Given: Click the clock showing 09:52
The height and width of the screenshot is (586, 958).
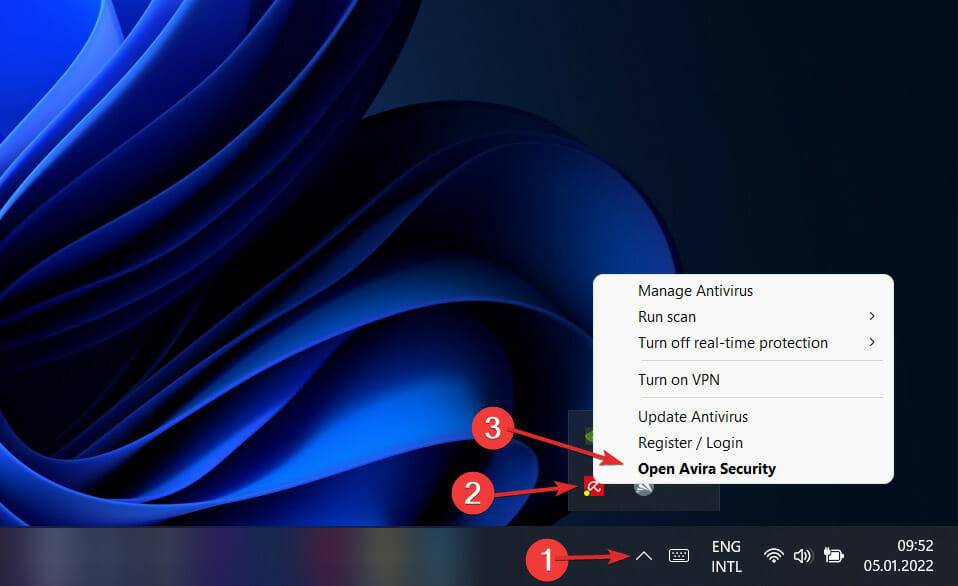Looking at the screenshot, I should (913, 546).
